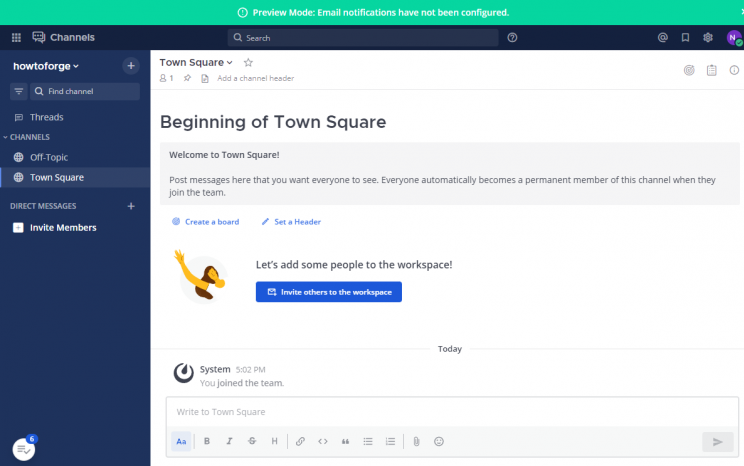Dismiss the Preview Mode banner
744x466 pixels.
(742, 12)
